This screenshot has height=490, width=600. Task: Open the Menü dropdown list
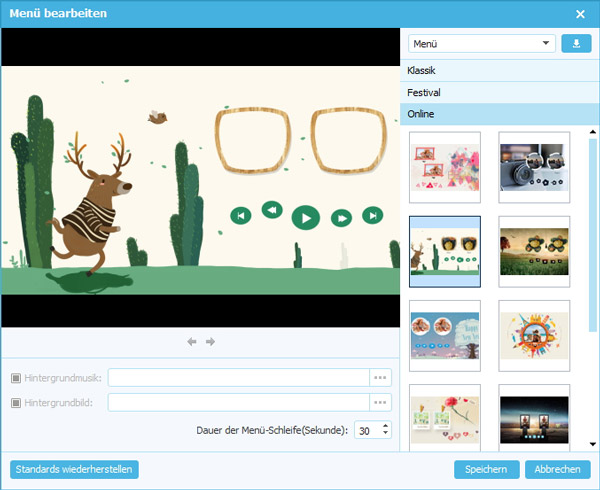[x=482, y=44]
